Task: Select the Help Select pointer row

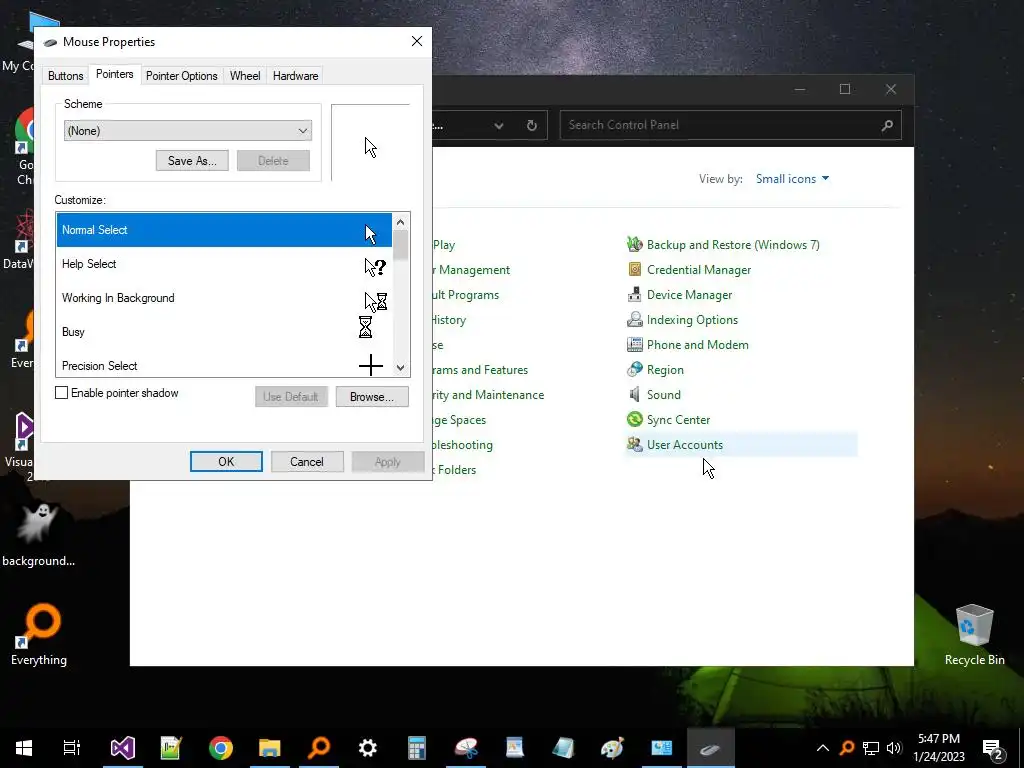Action: 224,264
